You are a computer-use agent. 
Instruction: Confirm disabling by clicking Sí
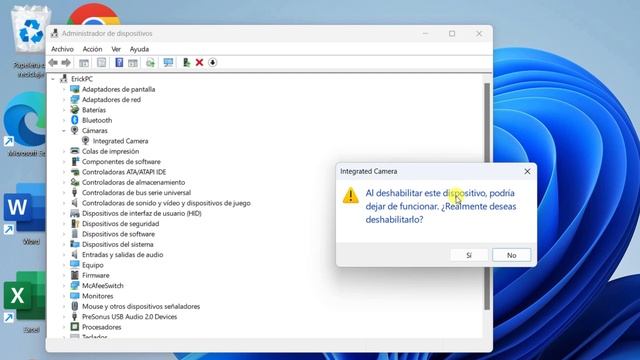[x=469, y=255]
